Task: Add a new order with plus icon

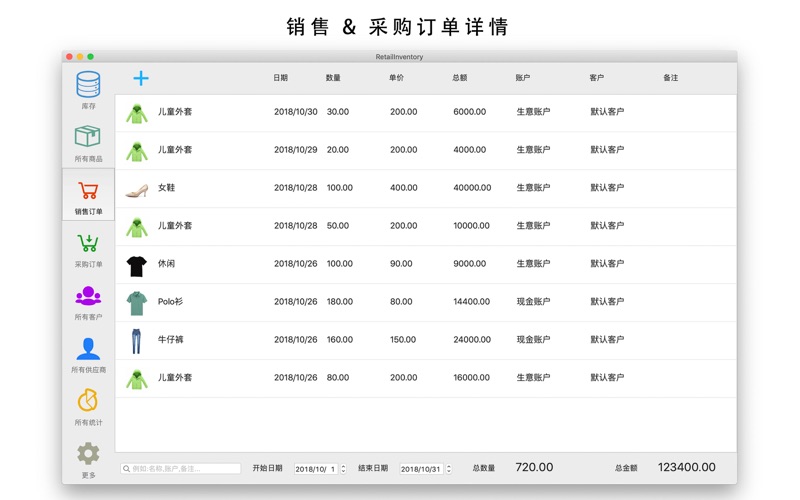Action: (141, 78)
